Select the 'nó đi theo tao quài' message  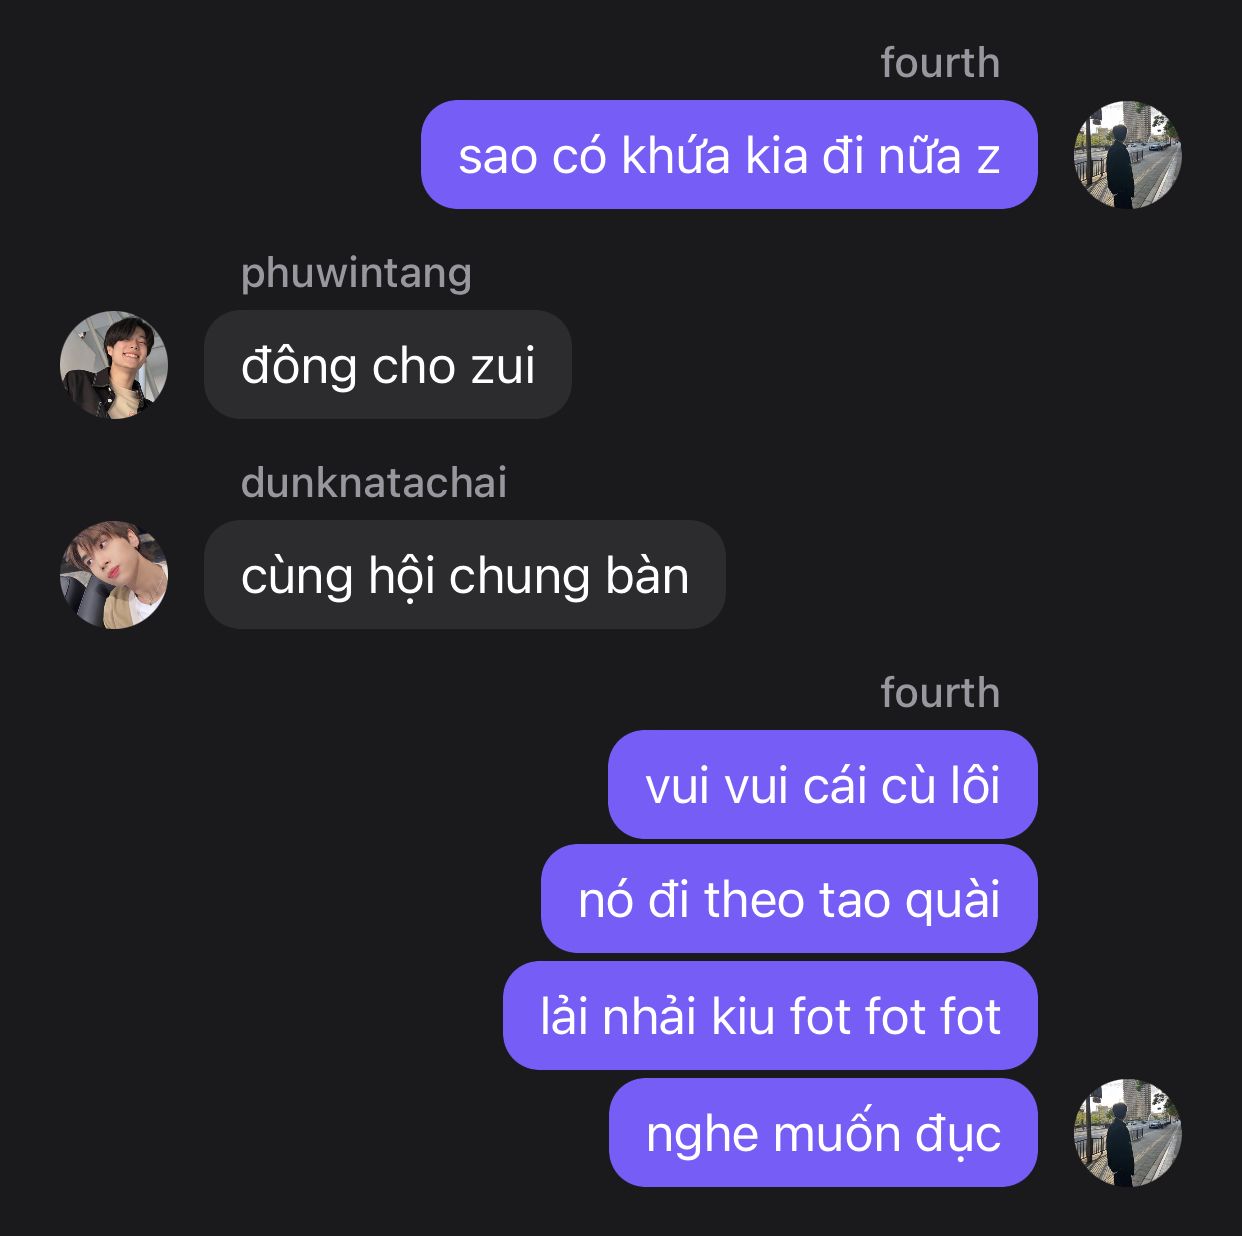tap(789, 899)
